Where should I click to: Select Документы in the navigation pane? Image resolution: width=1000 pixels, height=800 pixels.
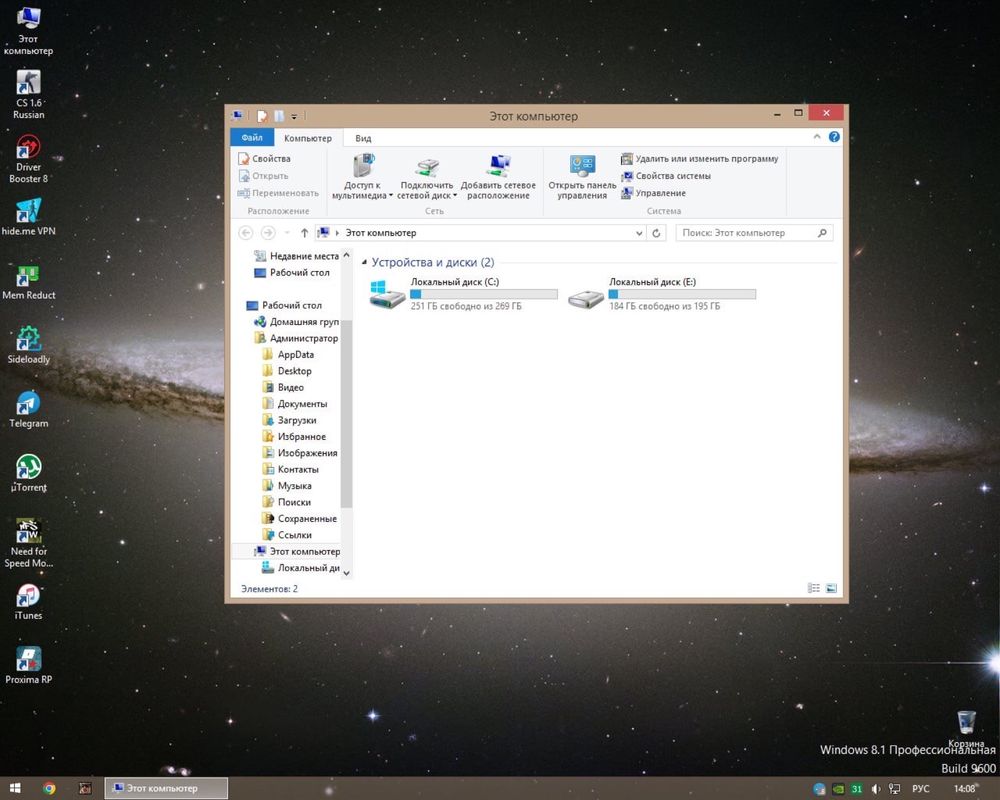tap(295, 404)
